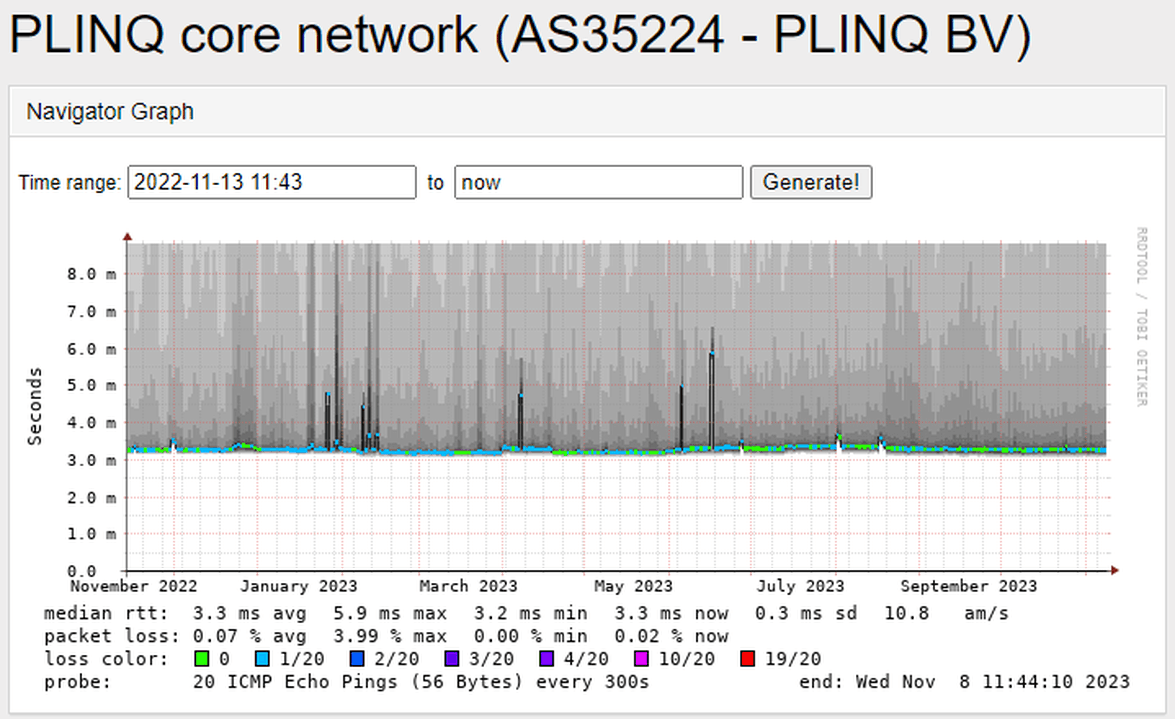Click the '8.0 m' y-axis label
Image resolution: width=1175 pixels, height=719 pixels.
click(x=91, y=274)
